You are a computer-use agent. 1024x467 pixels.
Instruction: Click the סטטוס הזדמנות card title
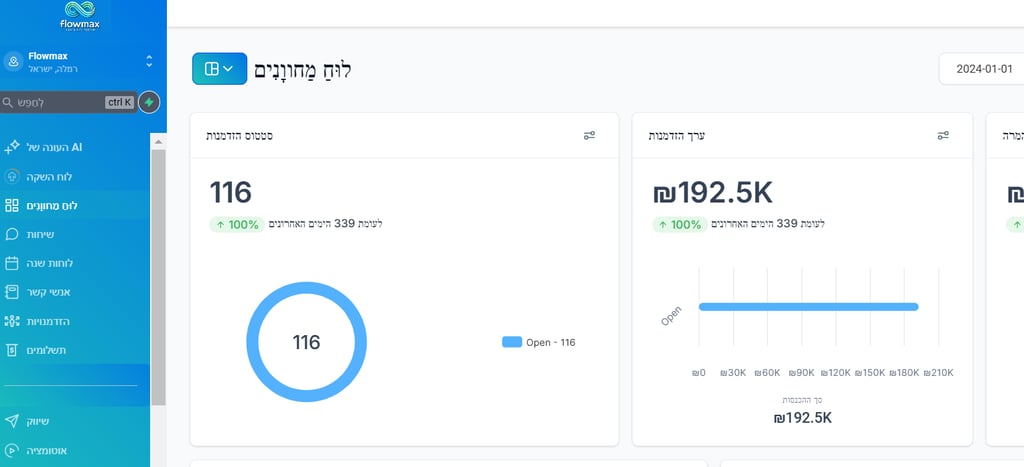click(240, 136)
